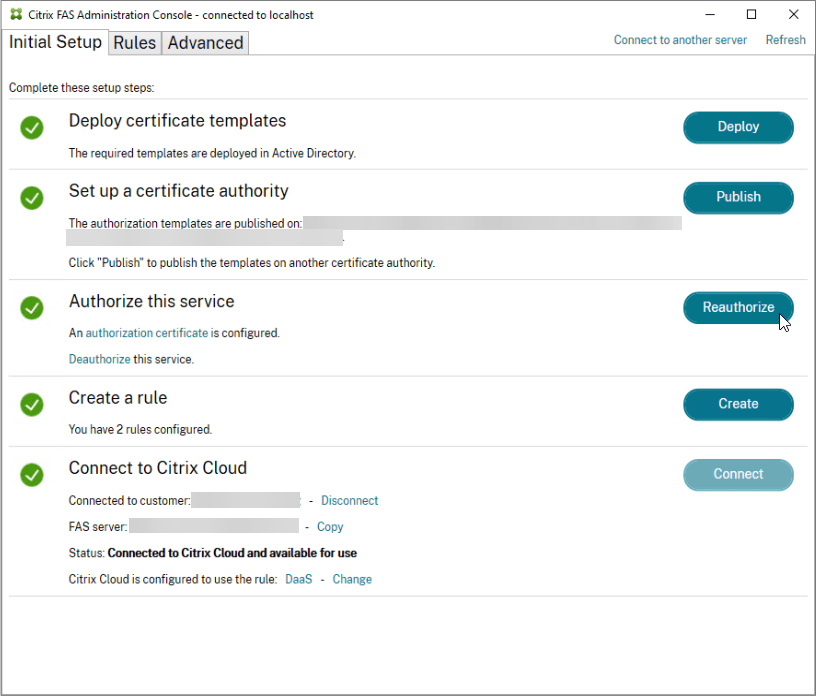
Task: Minimize the FAS Administration Console window
Action: [710, 15]
